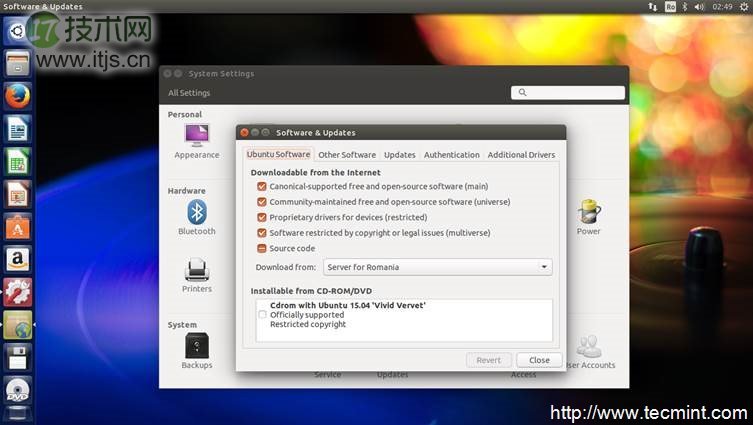Image resolution: width=753 pixels, height=425 pixels.
Task: Close Software & Updates via red titlebar button
Action: point(244,133)
